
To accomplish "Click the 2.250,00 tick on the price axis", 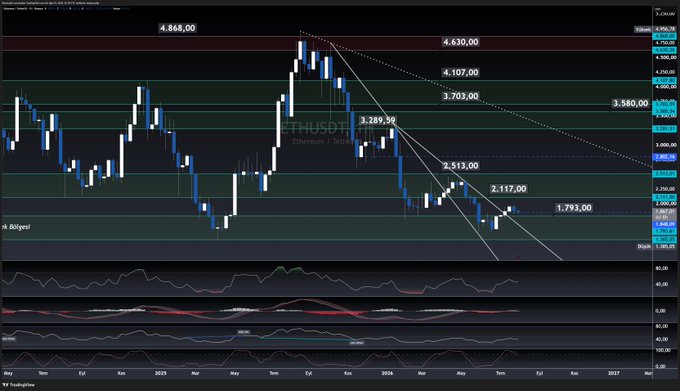I will point(665,189).
